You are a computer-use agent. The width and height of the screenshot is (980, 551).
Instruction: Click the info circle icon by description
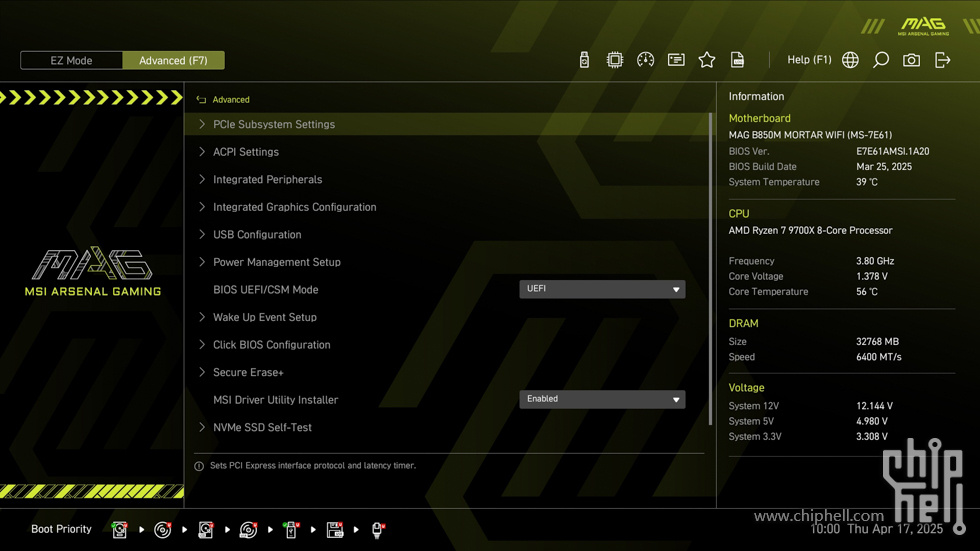point(199,466)
